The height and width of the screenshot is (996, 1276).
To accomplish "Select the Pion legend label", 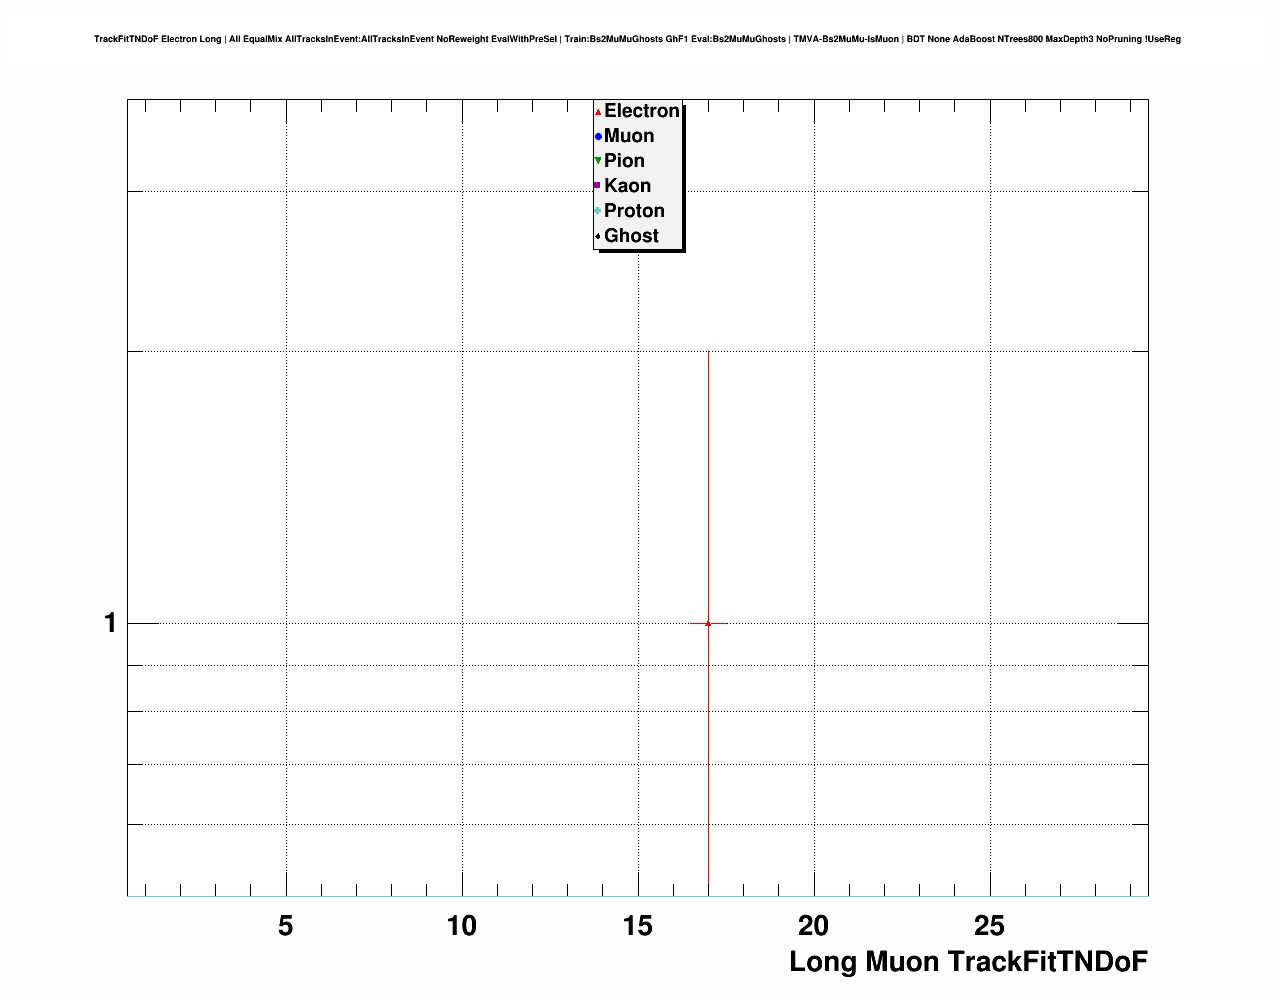I will click(x=625, y=161).
